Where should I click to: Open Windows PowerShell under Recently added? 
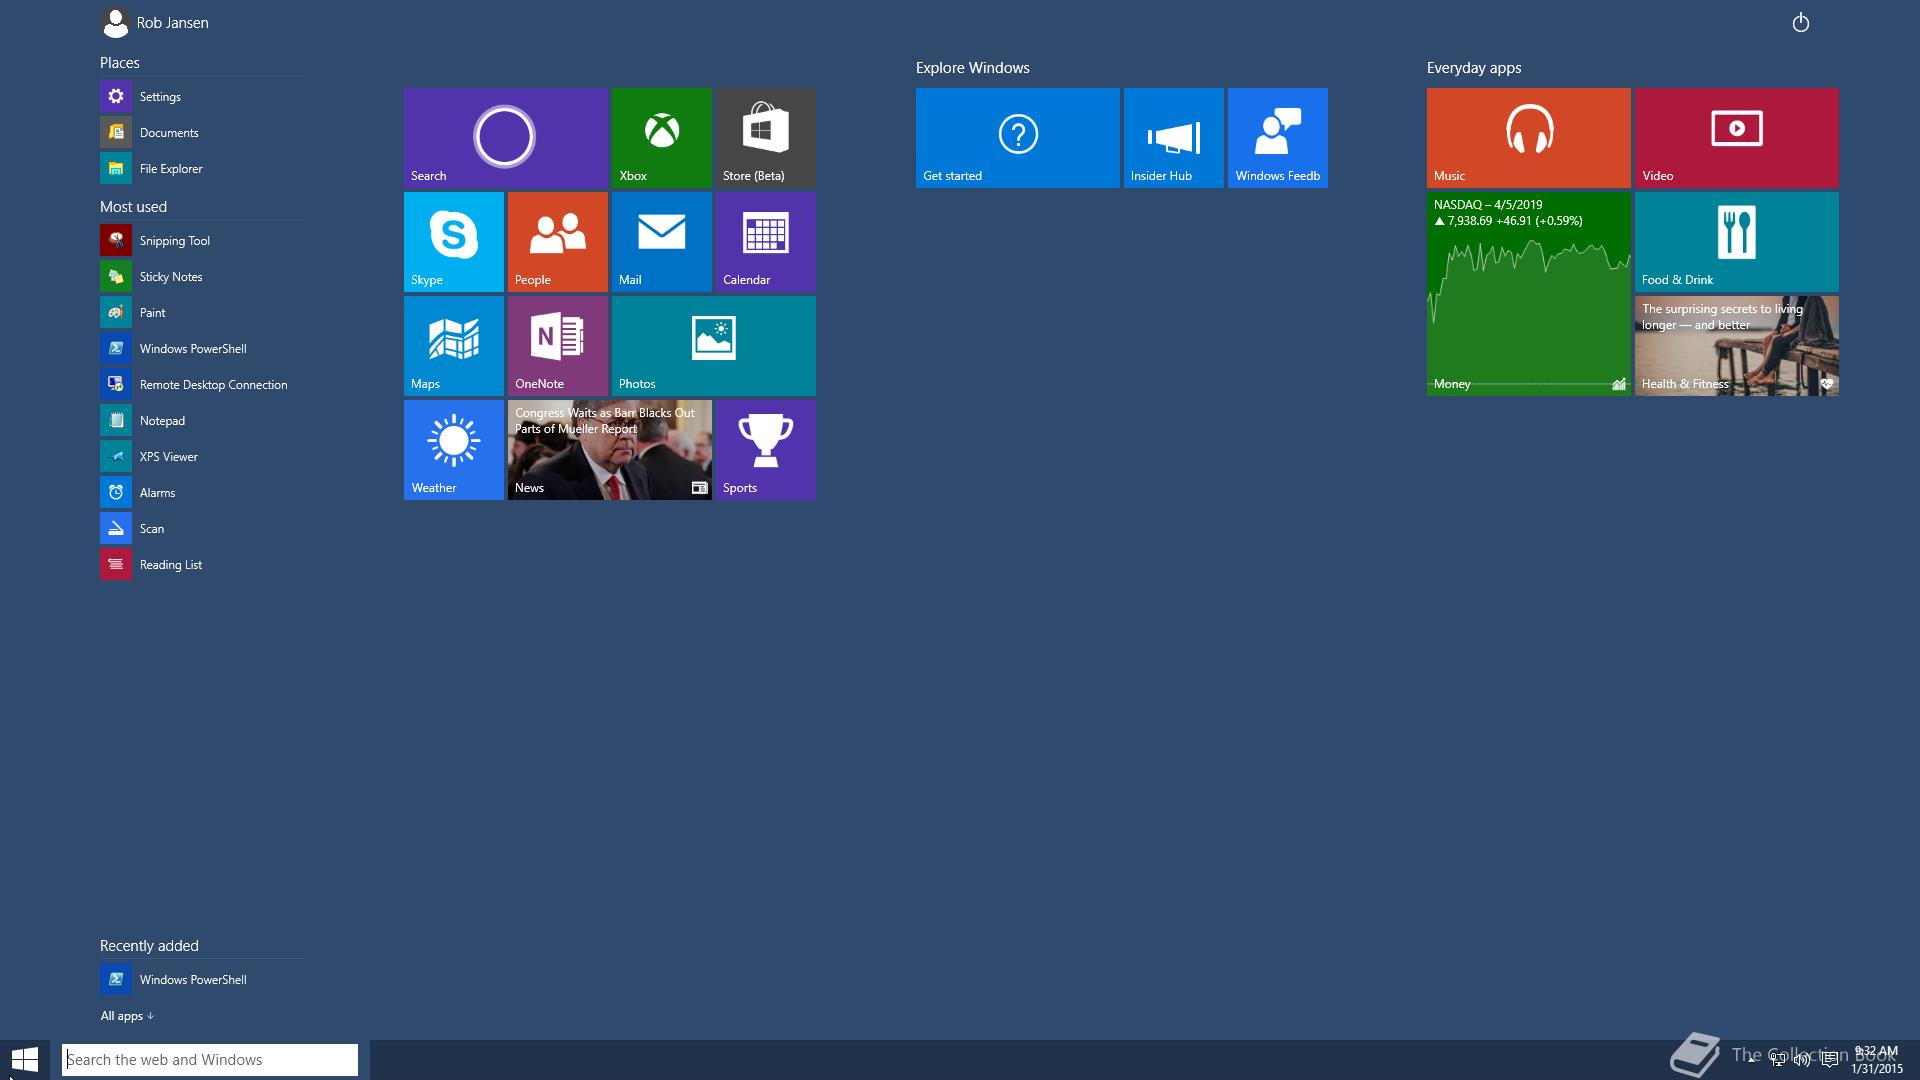coord(201,979)
